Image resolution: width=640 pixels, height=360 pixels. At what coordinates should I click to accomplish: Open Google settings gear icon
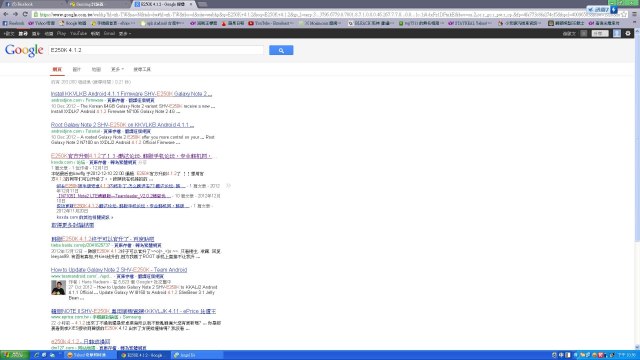628,33
